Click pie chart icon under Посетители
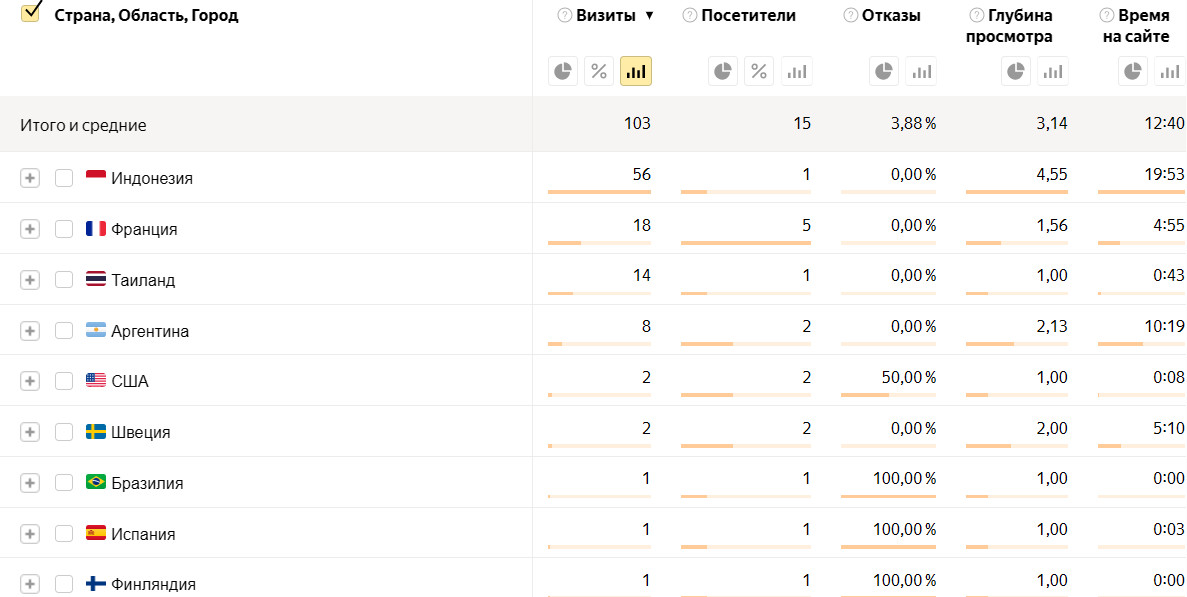Image resolution: width=1187 pixels, height=597 pixels. coord(723,71)
